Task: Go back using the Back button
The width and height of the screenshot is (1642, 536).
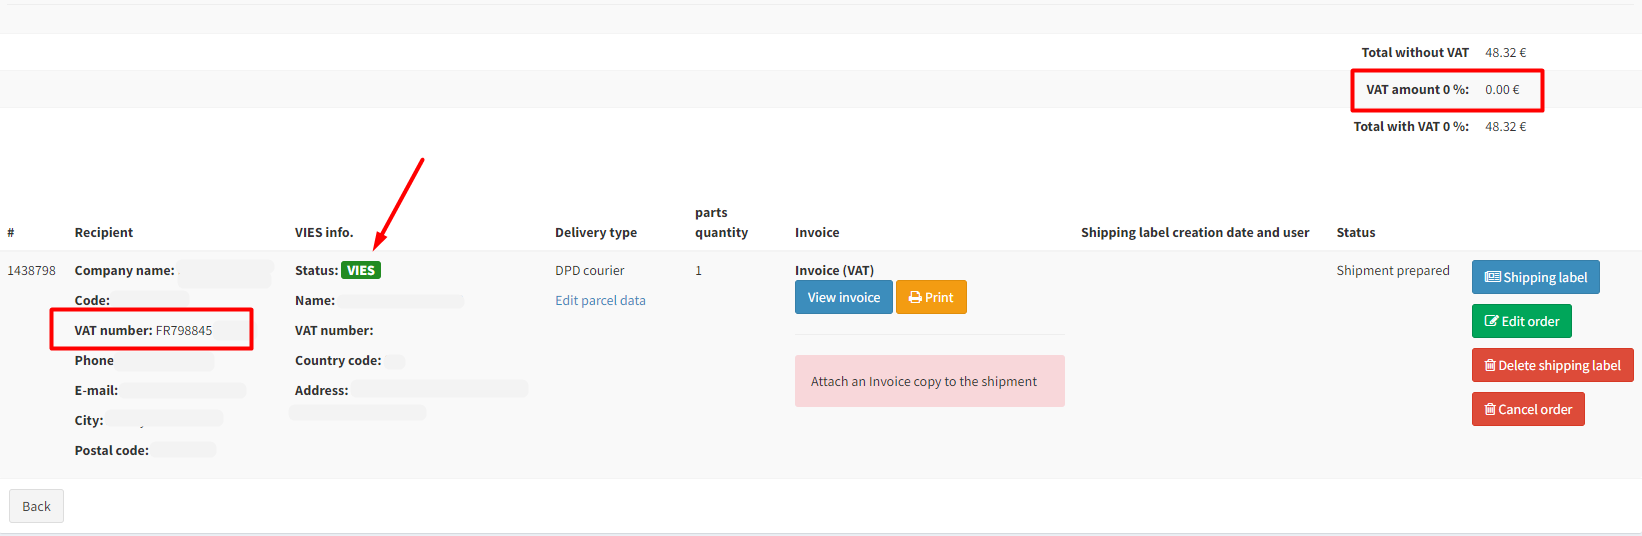Action: (x=36, y=506)
